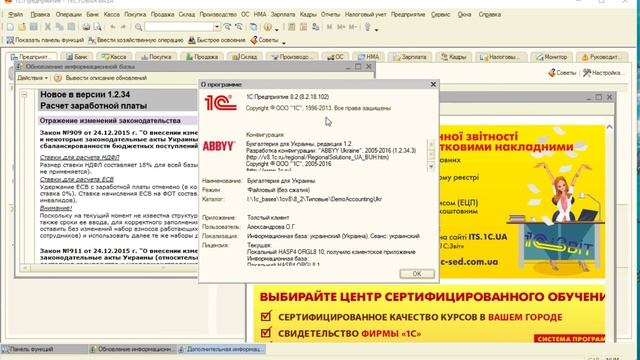Open Советы in the command toolbar

pos(264,40)
